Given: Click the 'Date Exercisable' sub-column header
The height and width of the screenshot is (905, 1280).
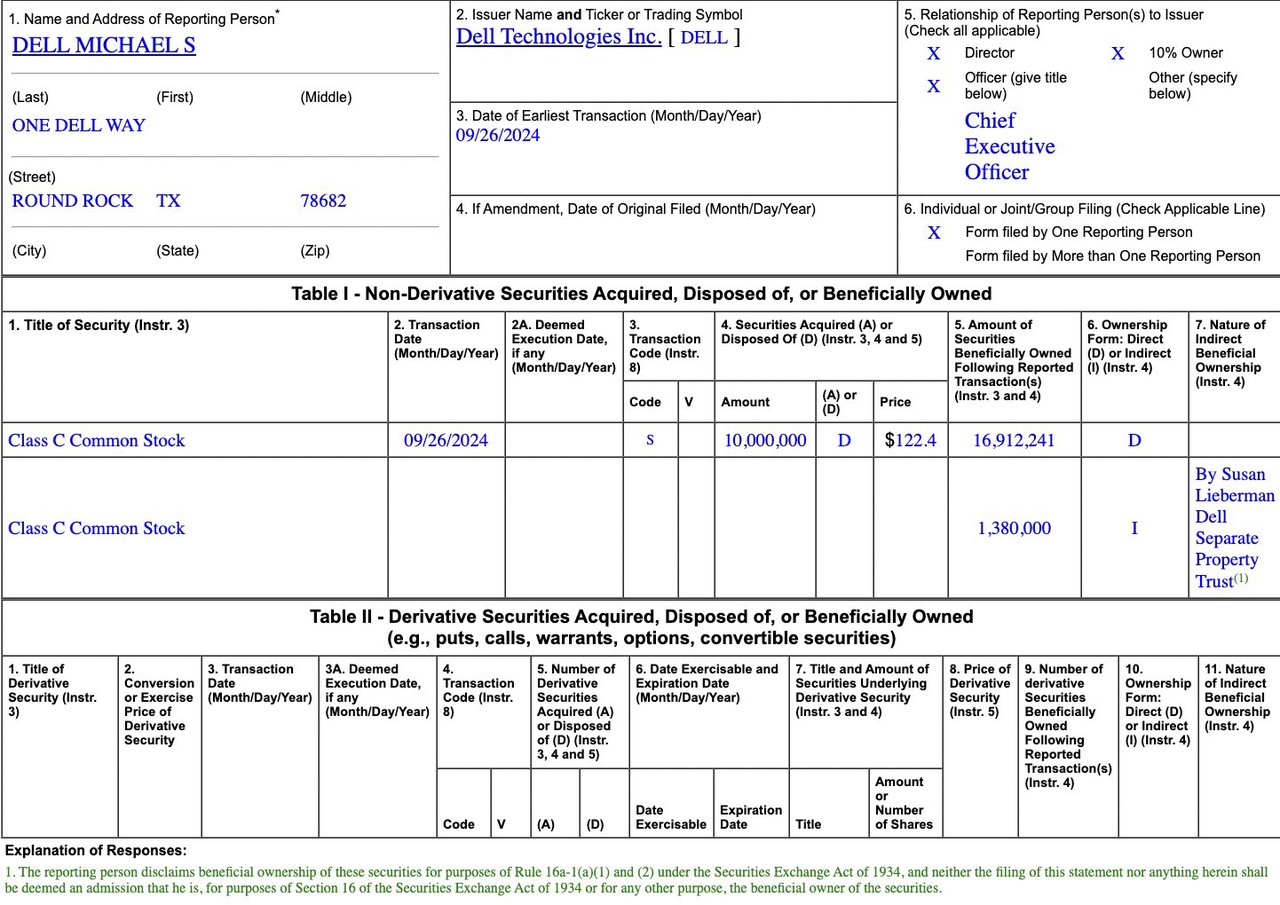Looking at the screenshot, I should [671, 818].
